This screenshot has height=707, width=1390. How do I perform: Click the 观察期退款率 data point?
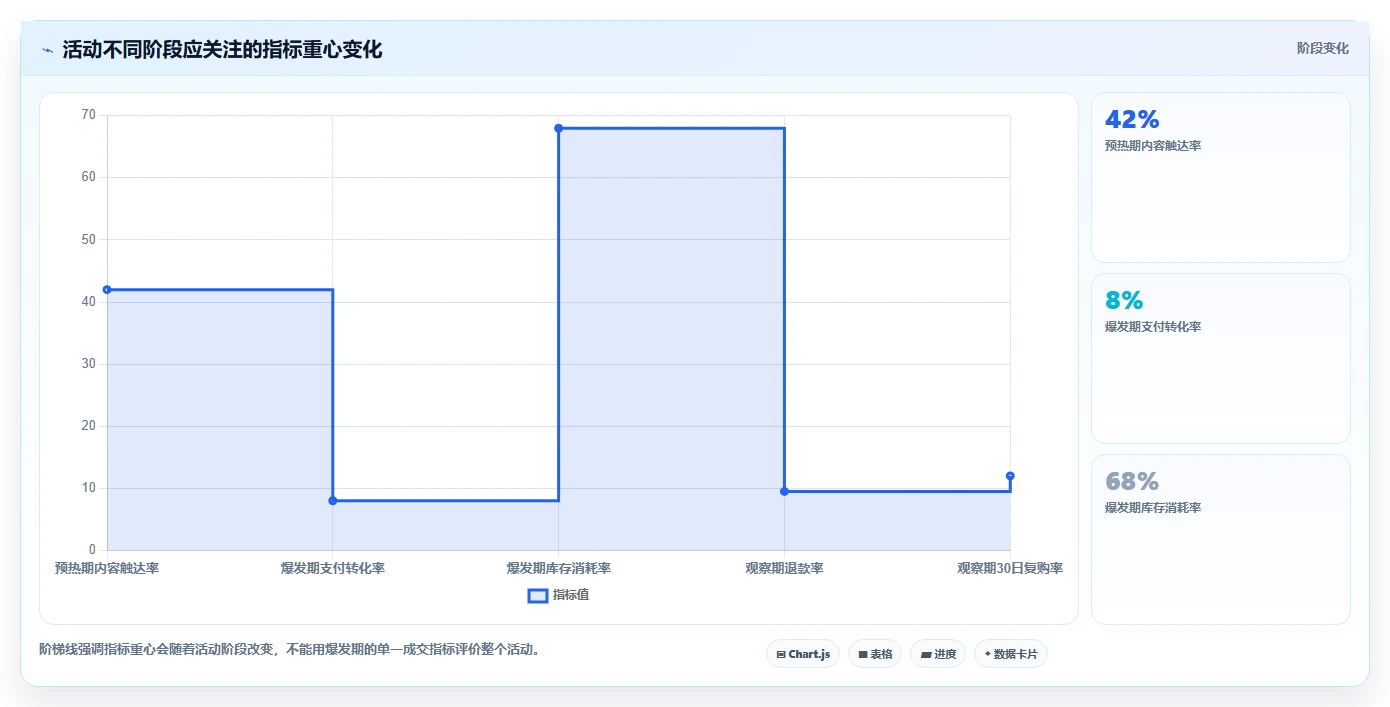click(784, 491)
